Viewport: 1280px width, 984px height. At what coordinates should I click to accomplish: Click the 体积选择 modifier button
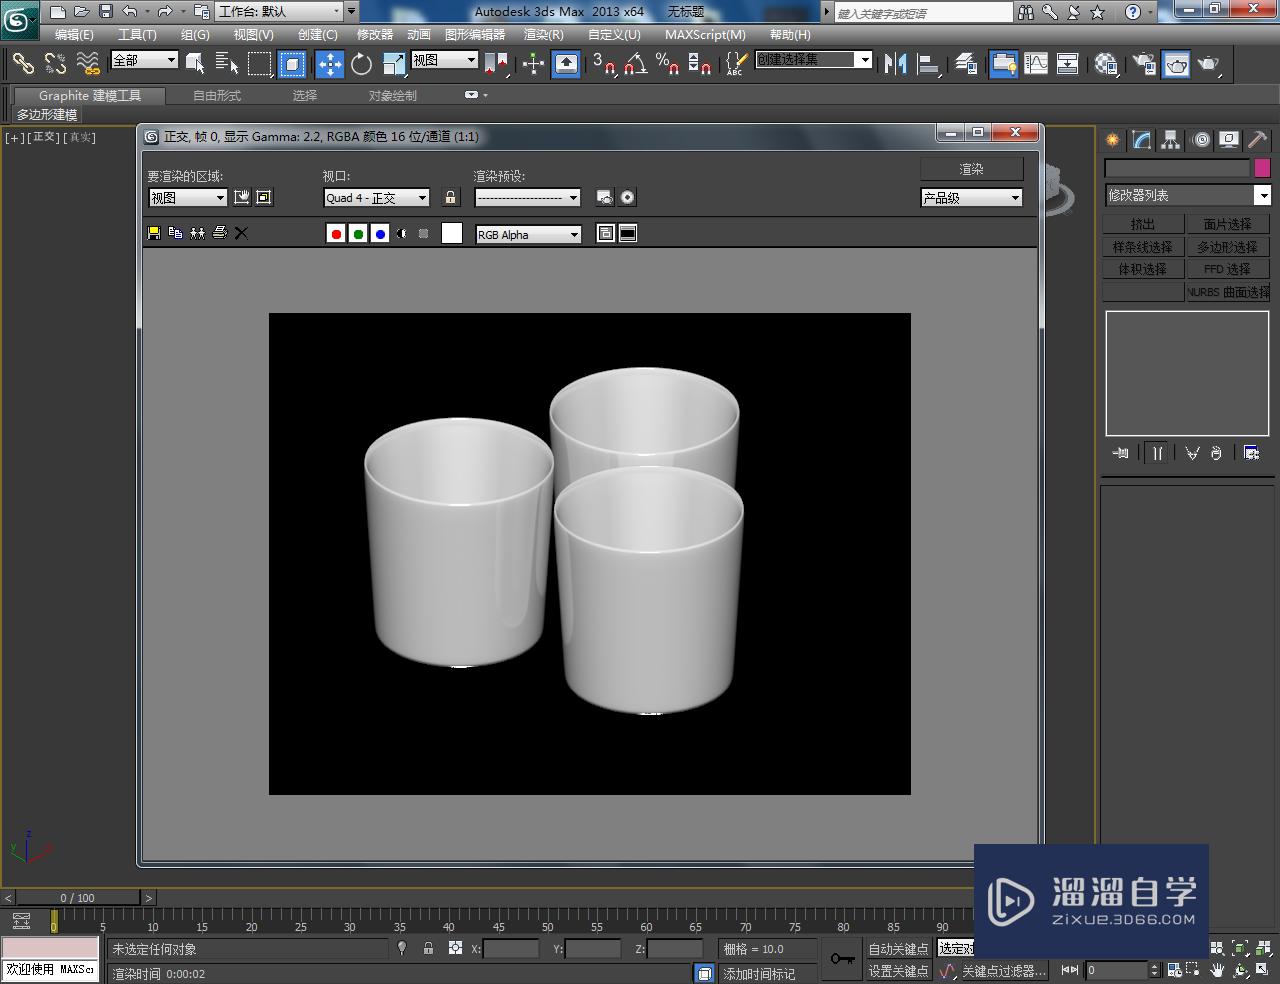1143,270
